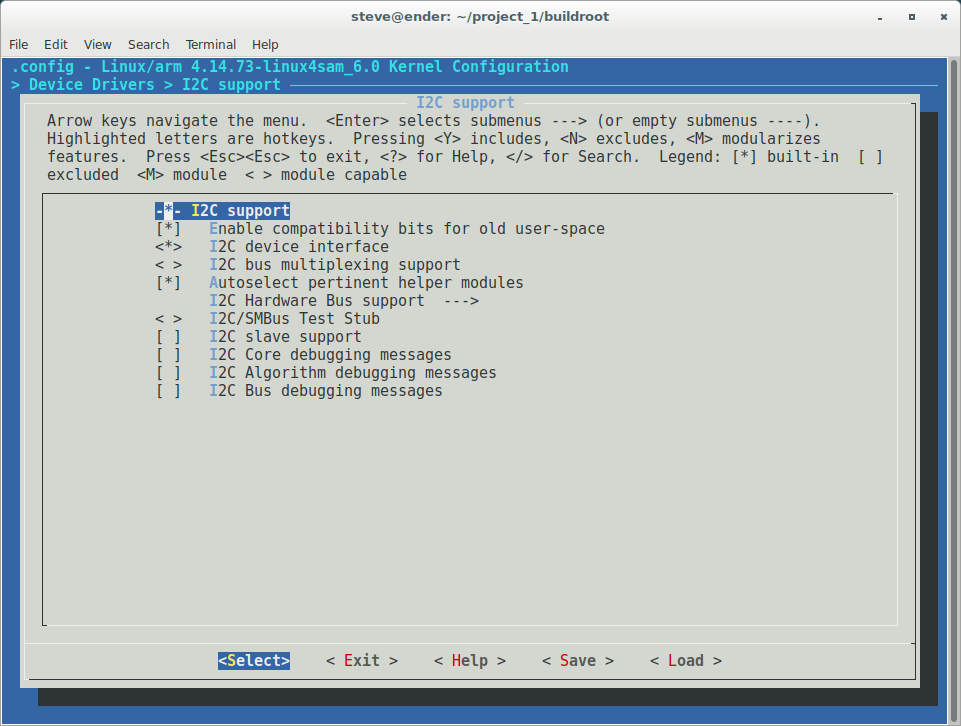Image resolution: width=961 pixels, height=726 pixels.
Task: Load a configuration using the Load button
Action: tap(684, 660)
